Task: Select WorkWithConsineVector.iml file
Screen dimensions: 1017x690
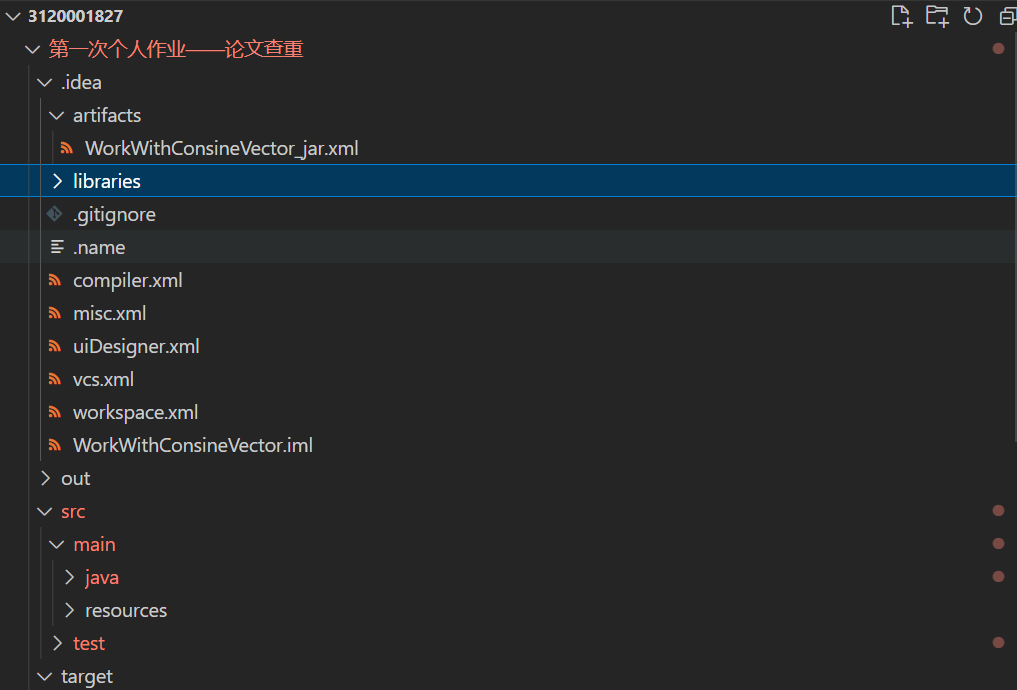Action: pos(192,446)
